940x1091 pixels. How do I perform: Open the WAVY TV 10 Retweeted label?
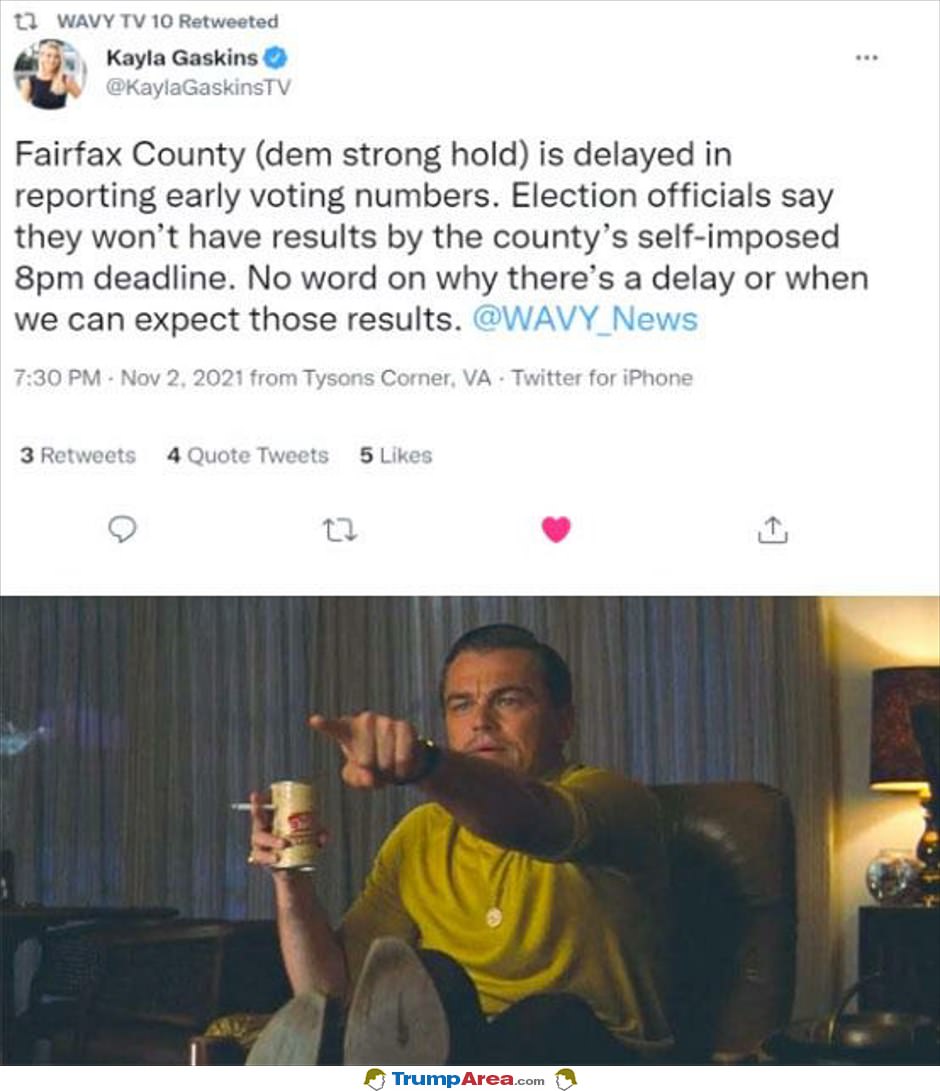pyautogui.click(x=168, y=22)
